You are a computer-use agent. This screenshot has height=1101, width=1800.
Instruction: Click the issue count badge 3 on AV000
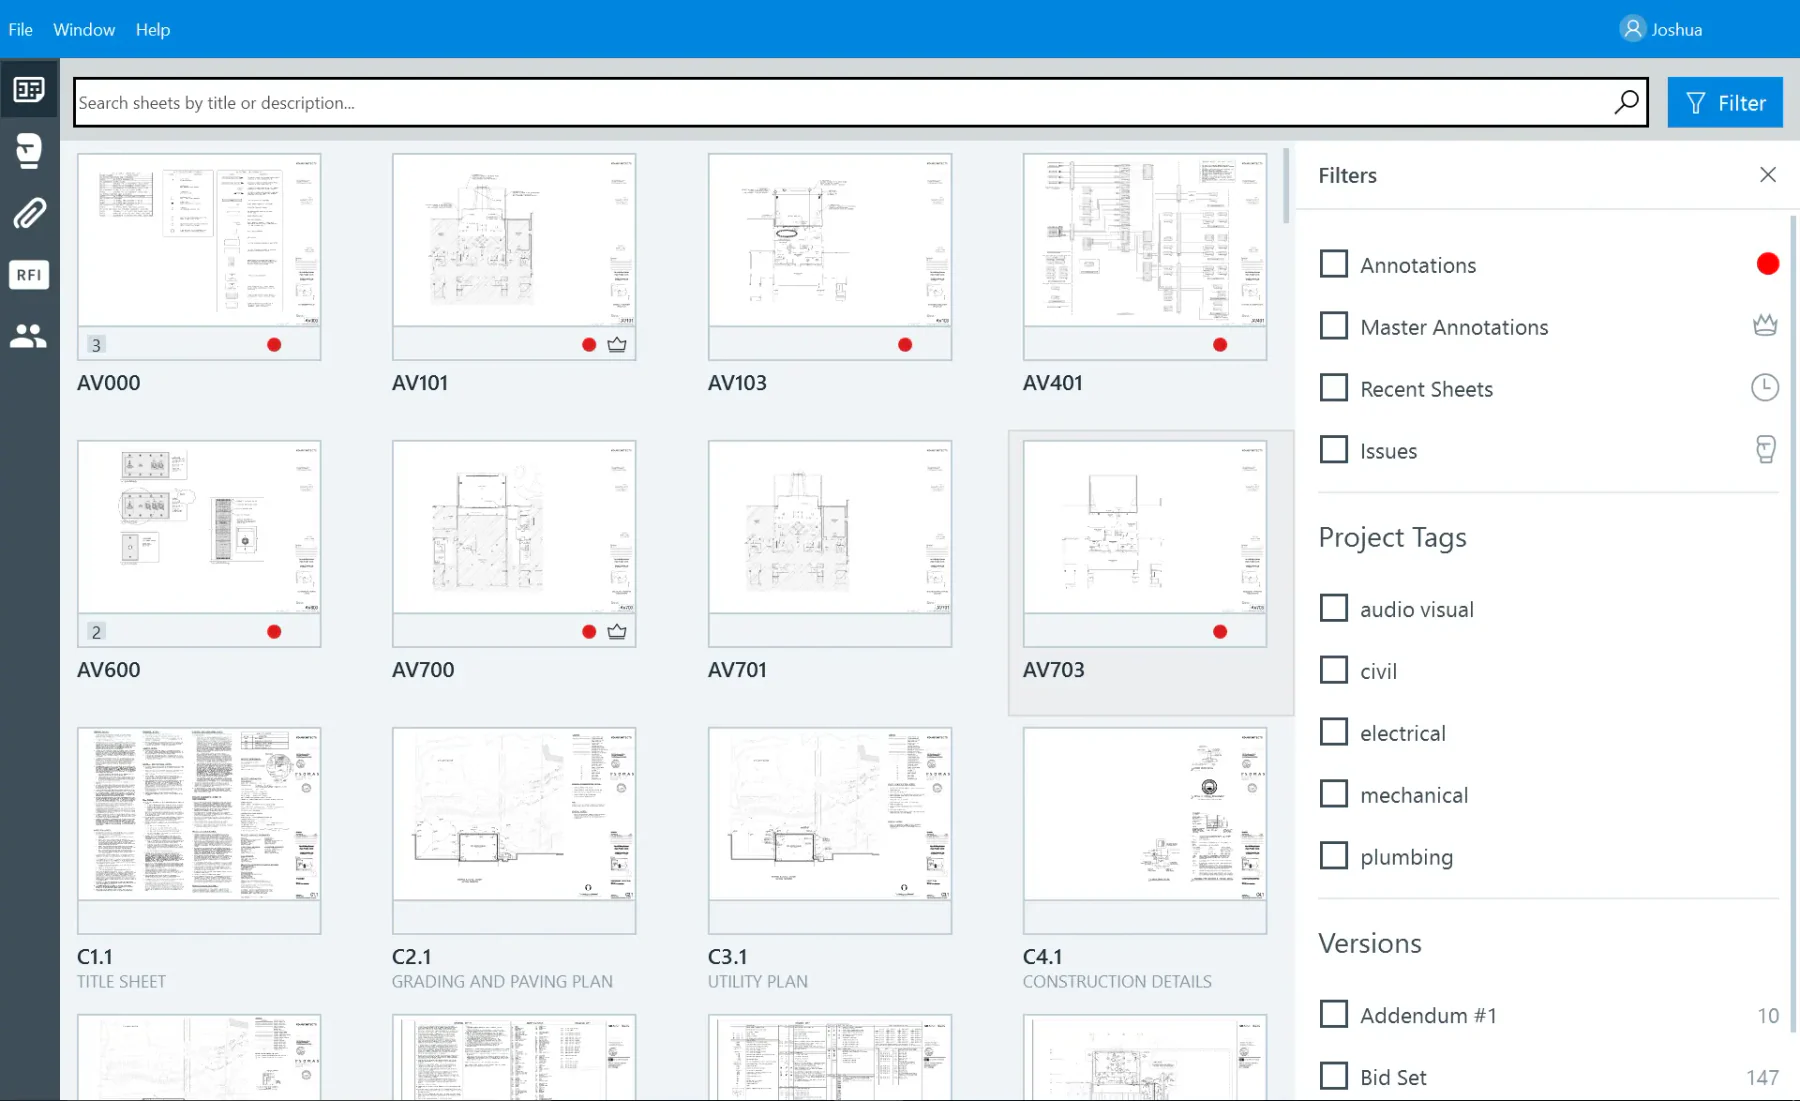pyautogui.click(x=96, y=345)
